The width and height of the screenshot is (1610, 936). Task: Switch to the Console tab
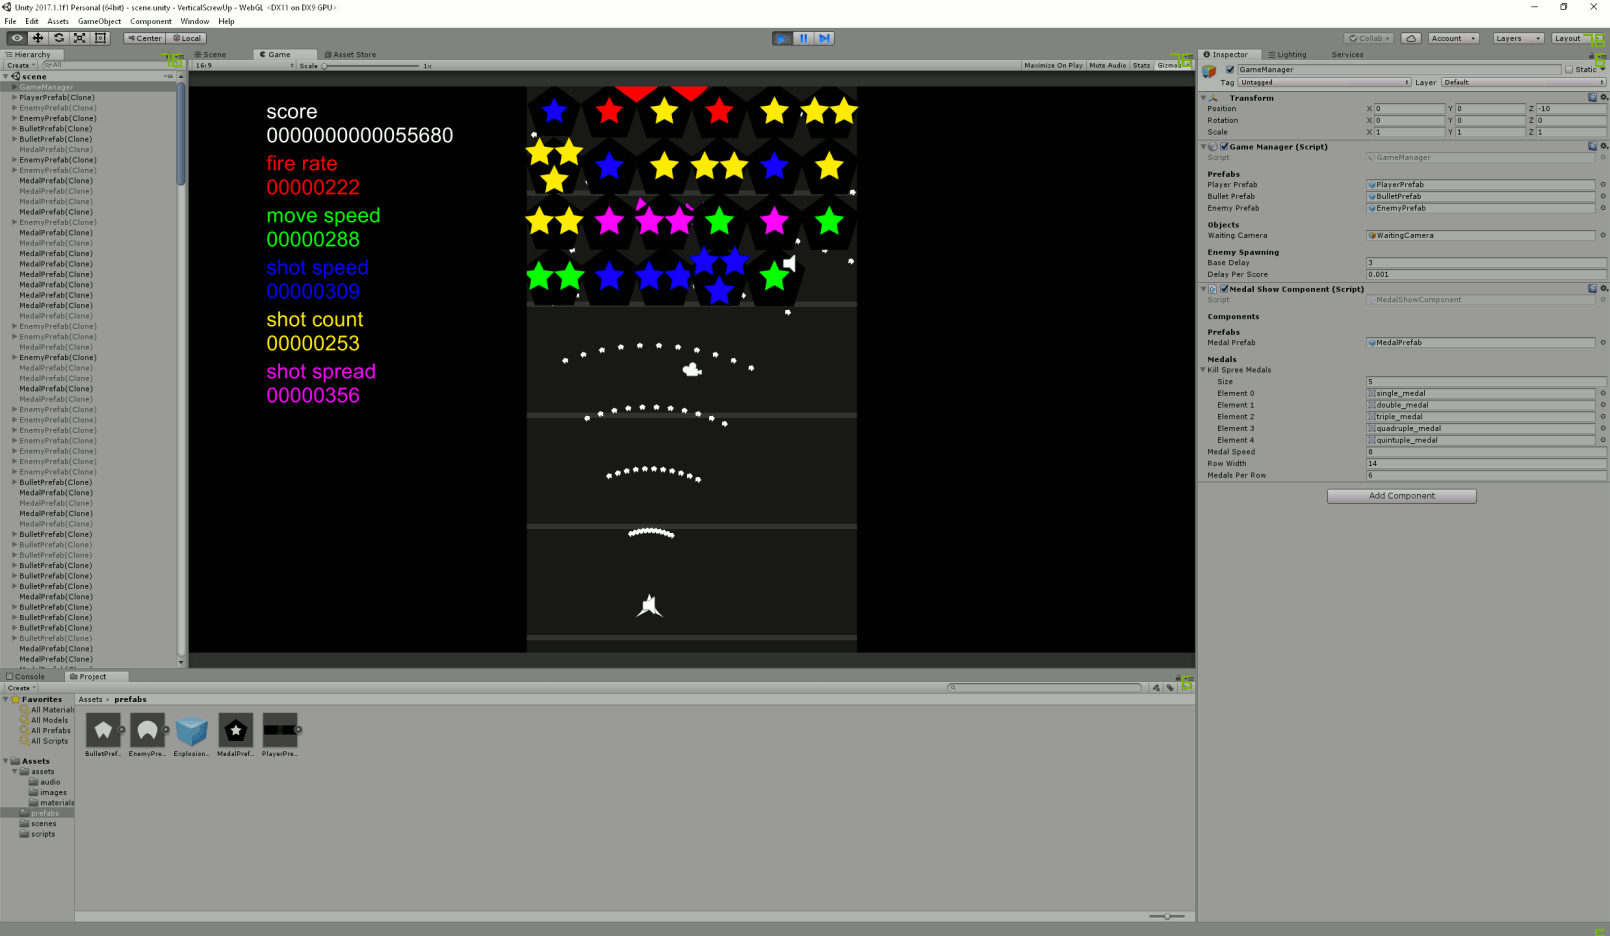26,676
